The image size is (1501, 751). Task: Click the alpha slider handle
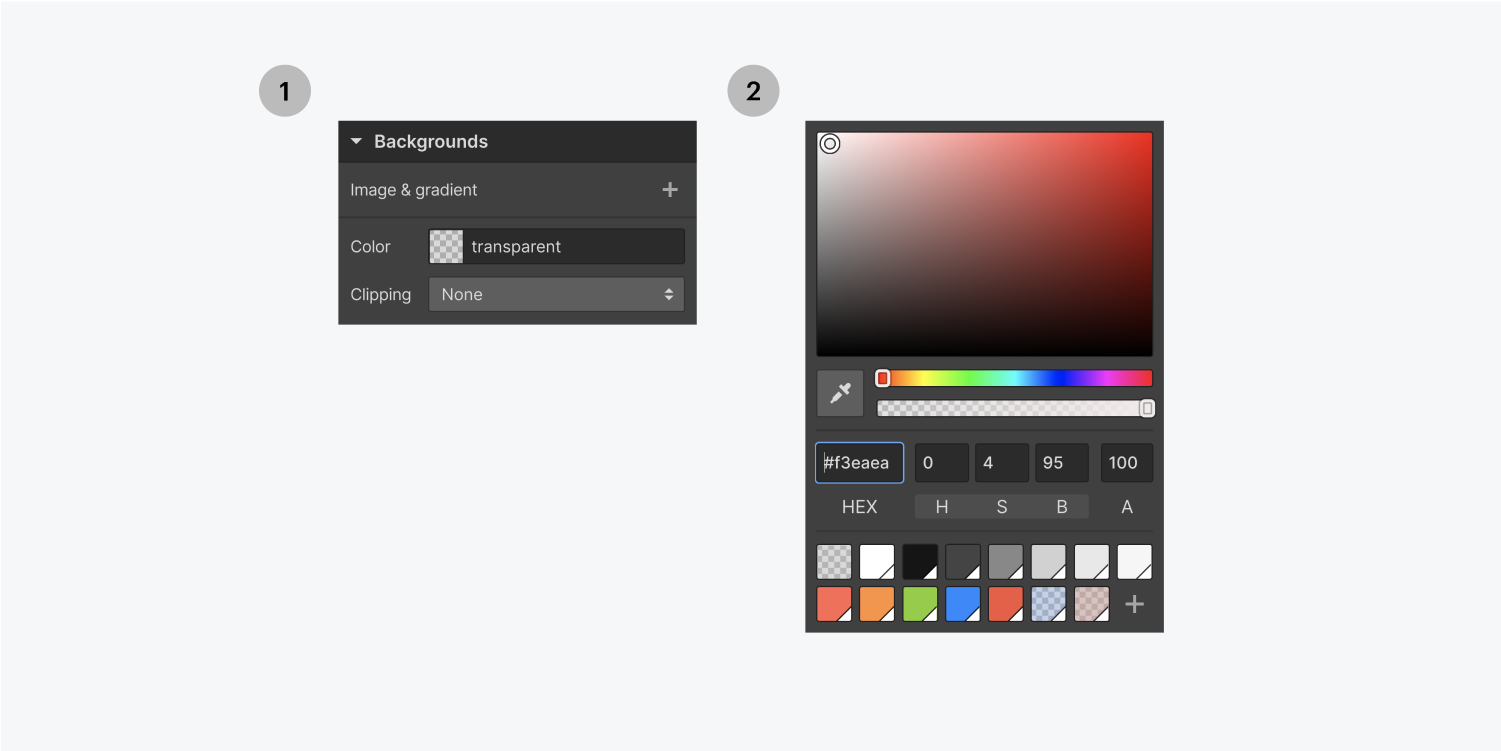click(x=1146, y=408)
